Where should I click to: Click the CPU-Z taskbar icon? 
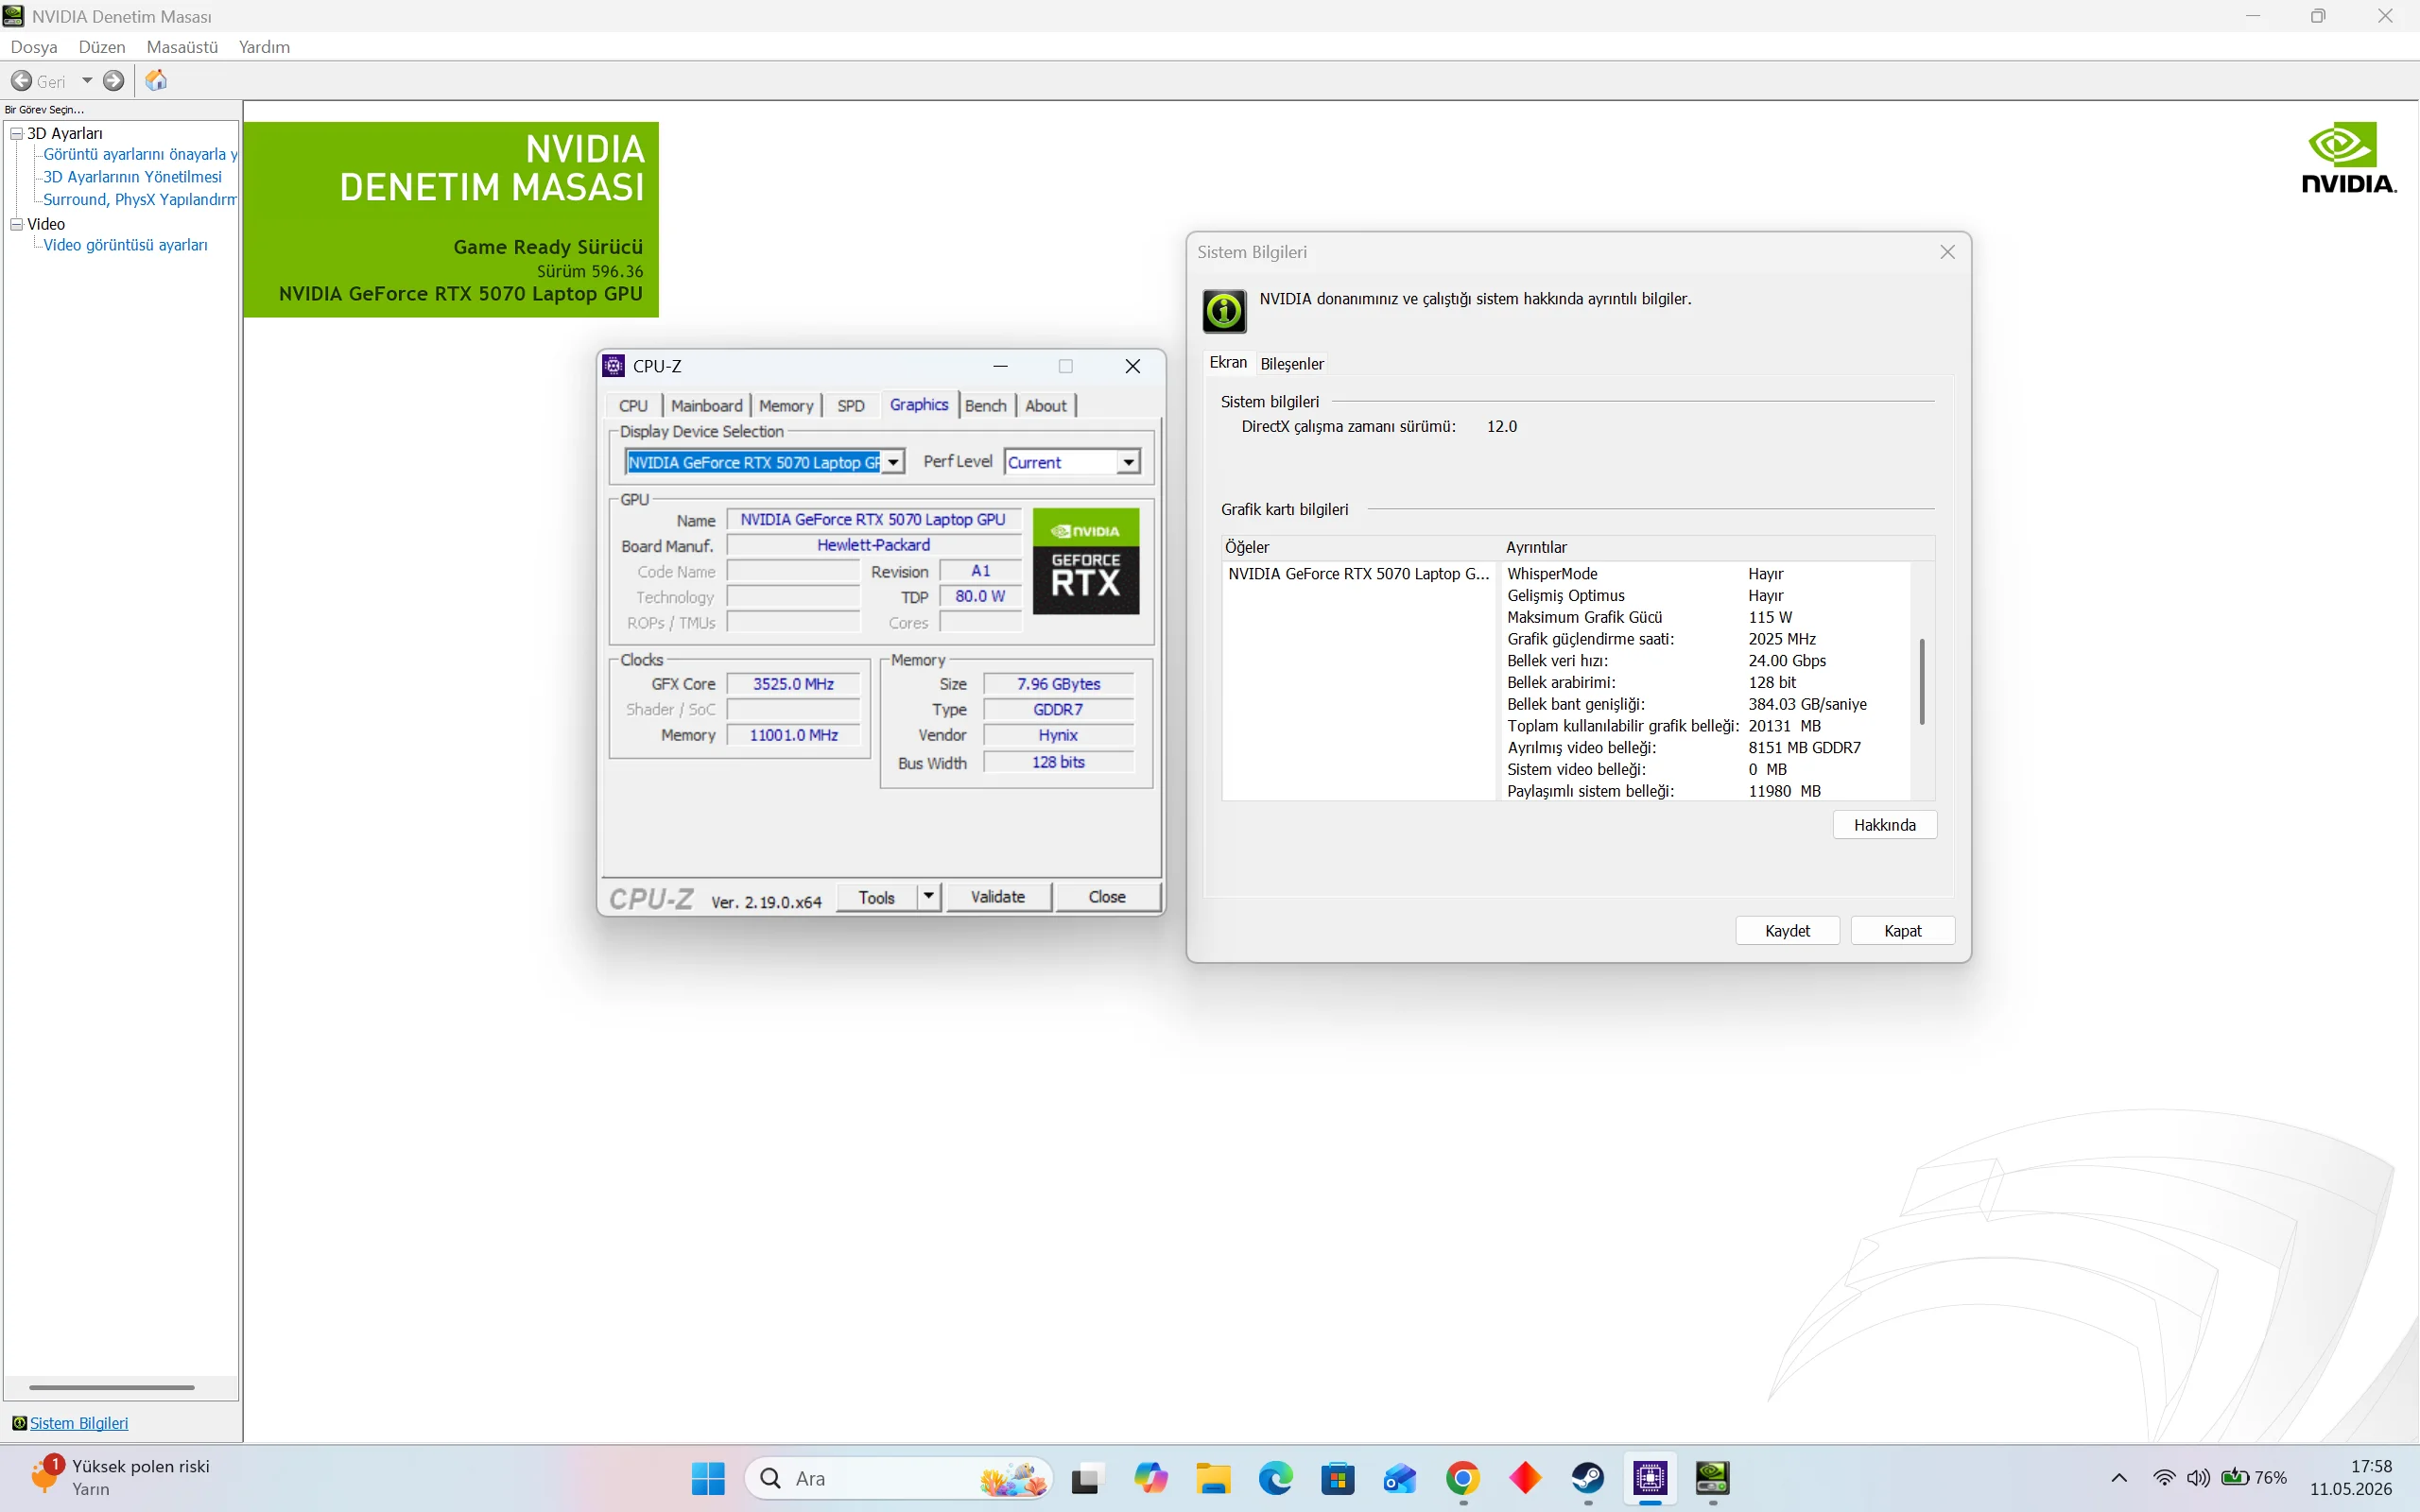(1650, 1478)
